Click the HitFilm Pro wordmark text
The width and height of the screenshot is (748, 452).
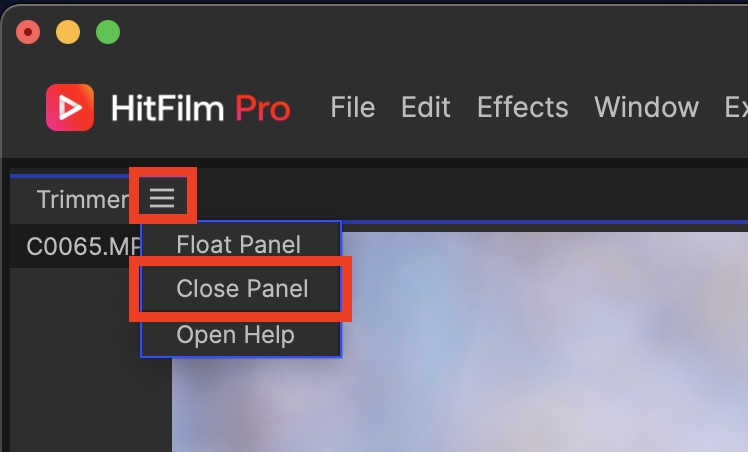pos(198,108)
